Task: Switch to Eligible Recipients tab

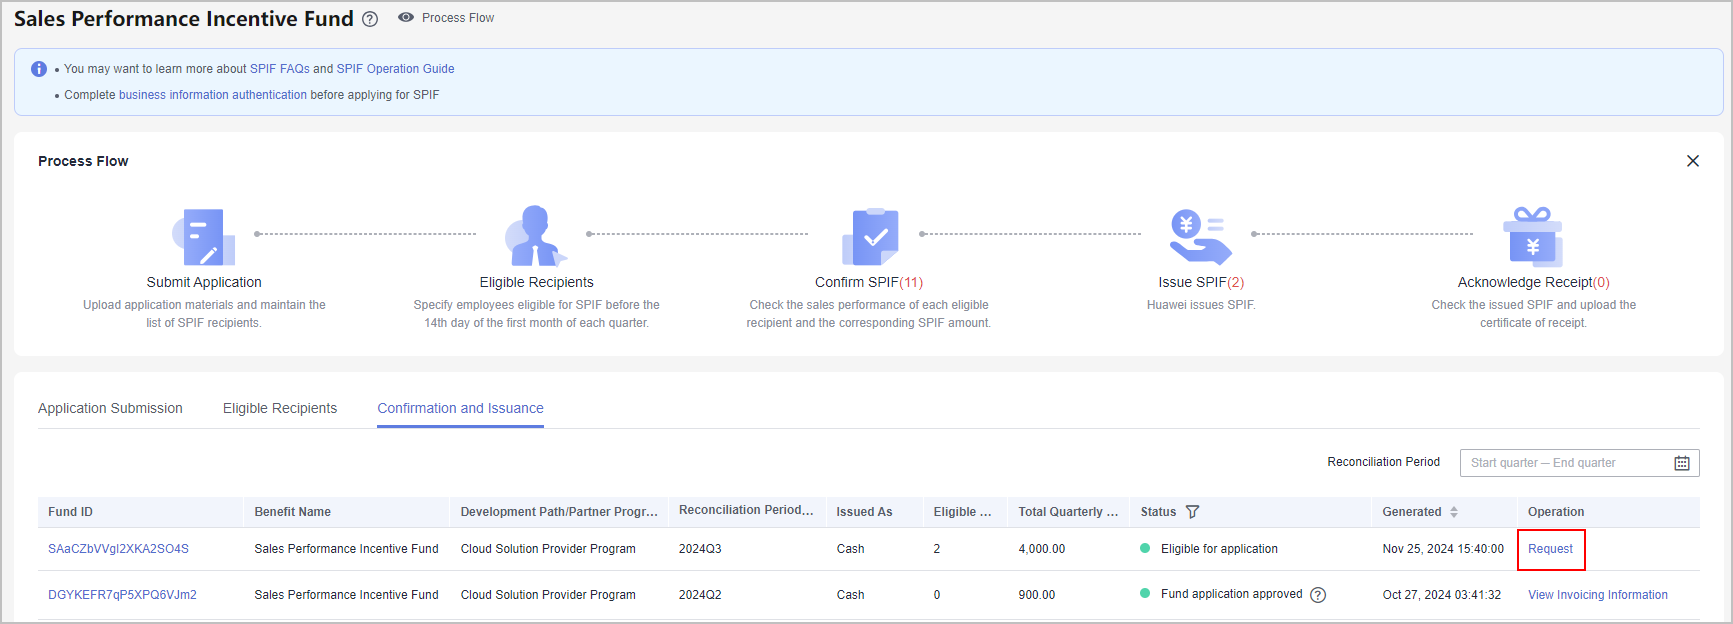Action: coord(280,408)
